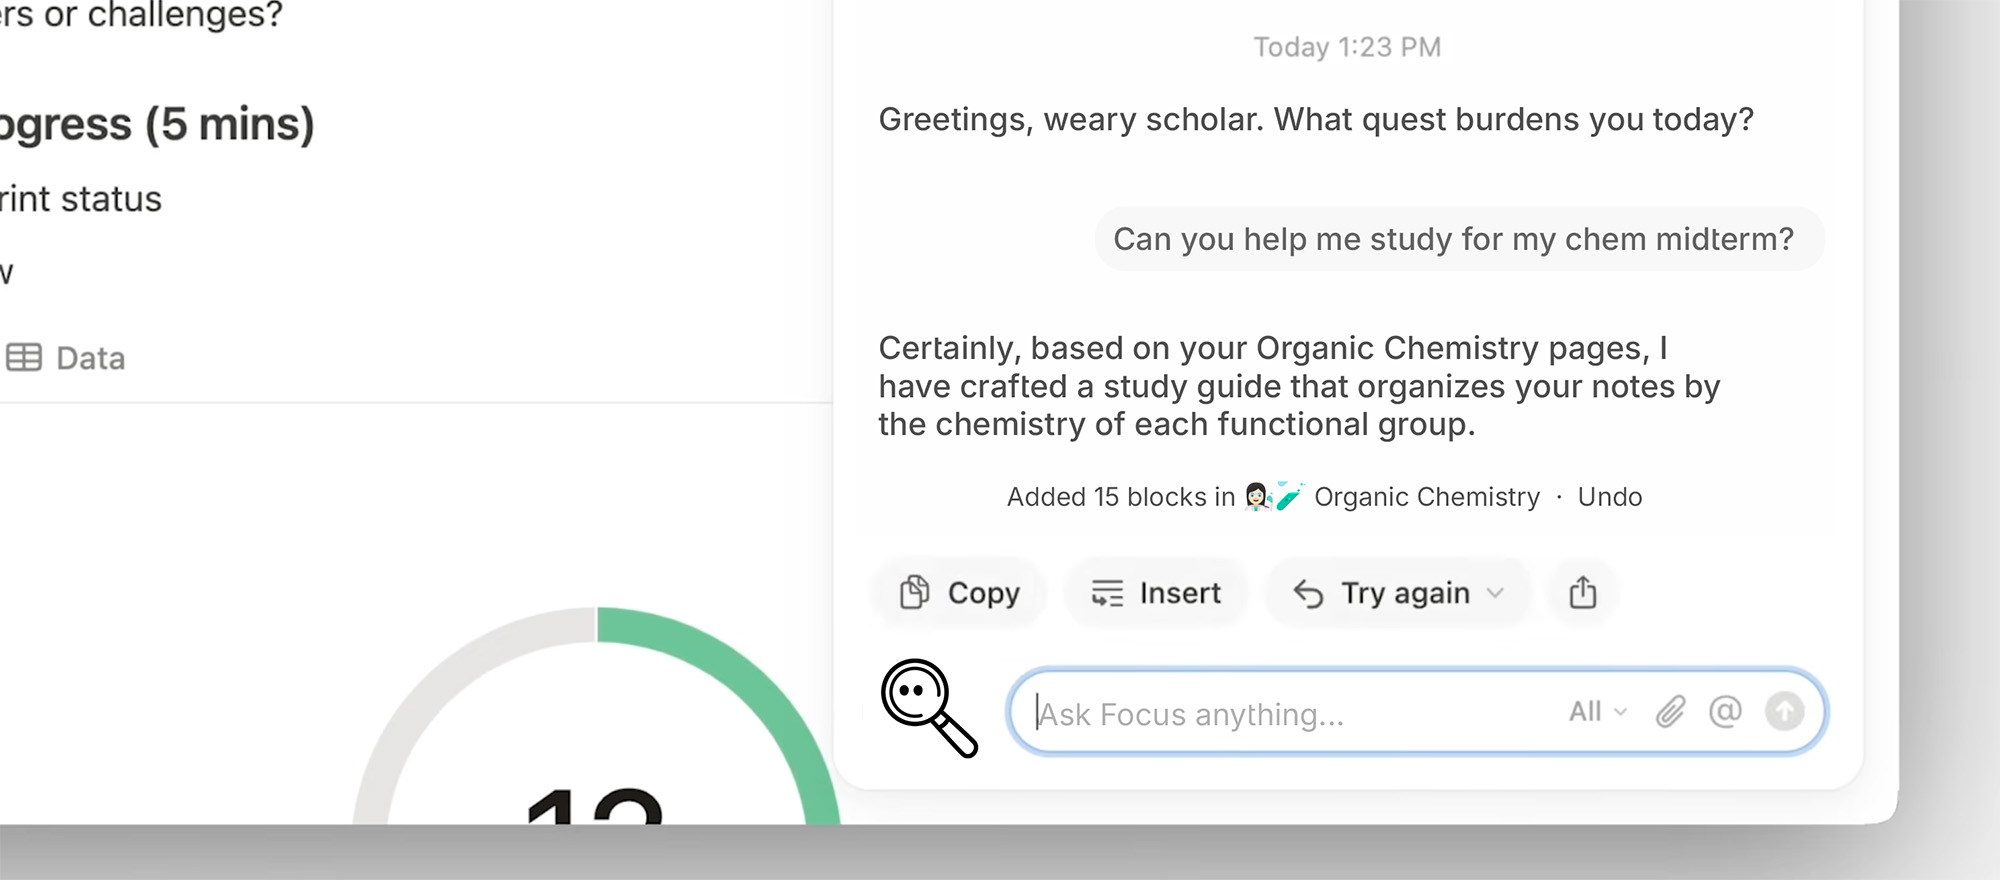Click the 'Added 15 blocks in' text
The image size is (2000, 880).
1121,497
